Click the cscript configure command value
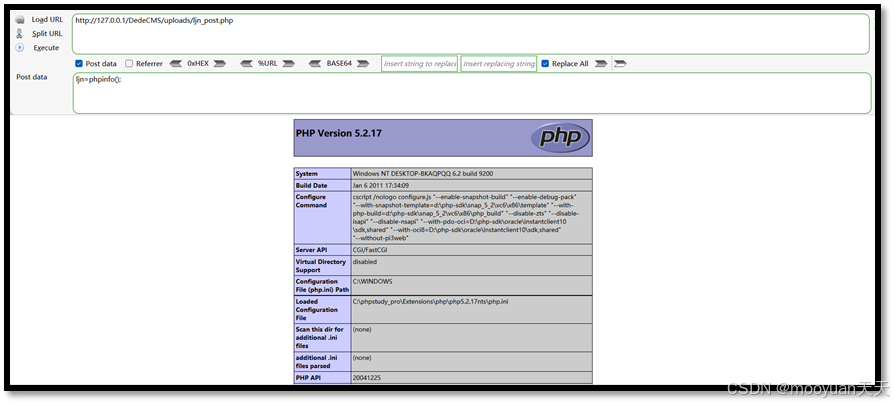The image size is (894, 404). pyautogui.click(x=467, y=217)
